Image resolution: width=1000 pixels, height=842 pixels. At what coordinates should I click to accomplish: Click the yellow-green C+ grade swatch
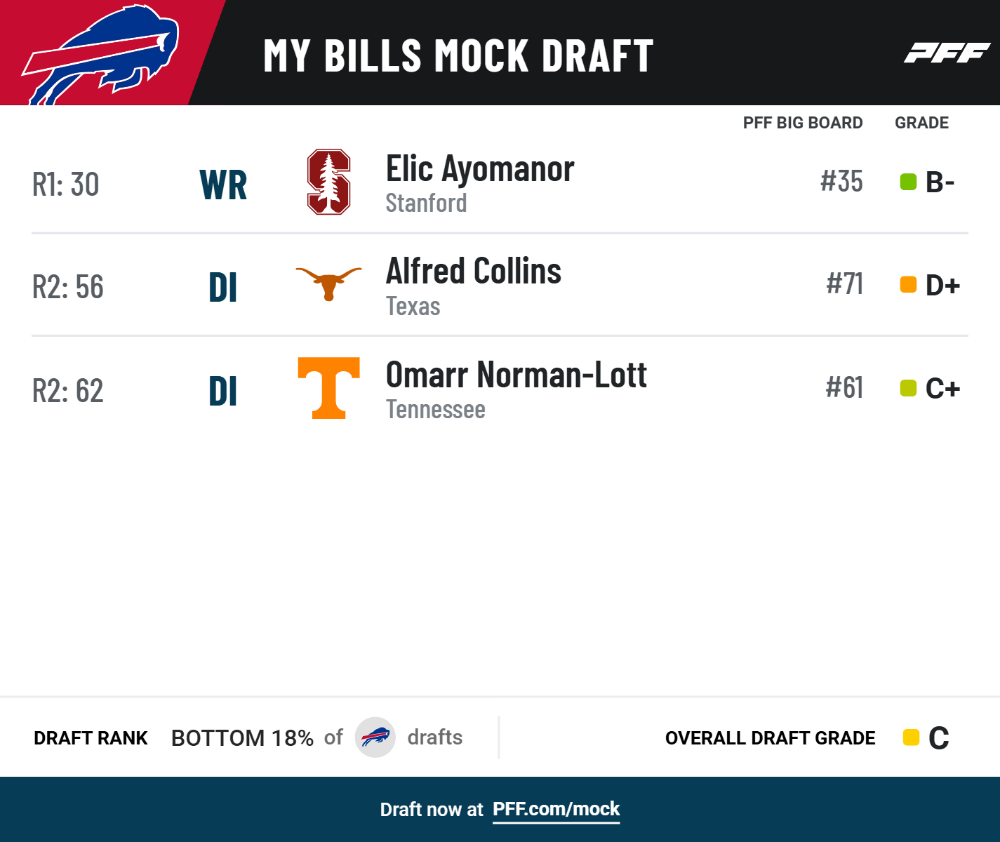pos(908,388)
